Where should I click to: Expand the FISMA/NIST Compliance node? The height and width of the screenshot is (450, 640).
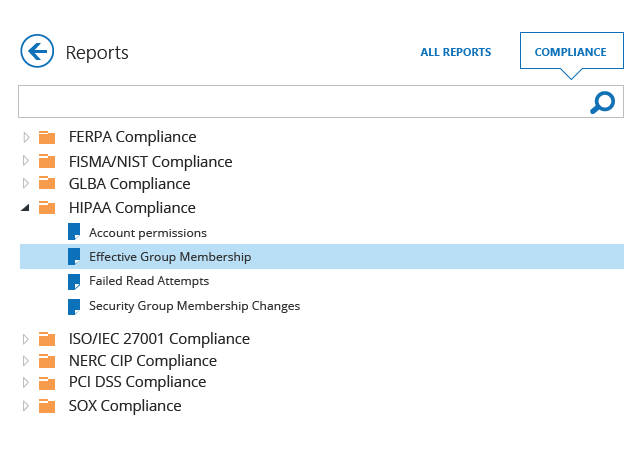(x=26, y=162)
